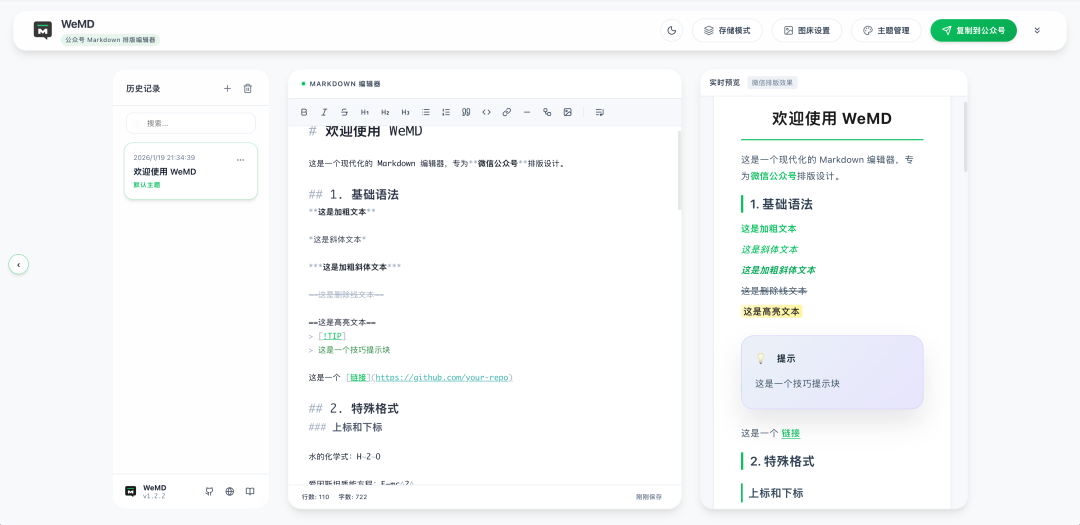Delete history using the trash icon
This screenshot has width=1080, height=525.
coord(248,88)
